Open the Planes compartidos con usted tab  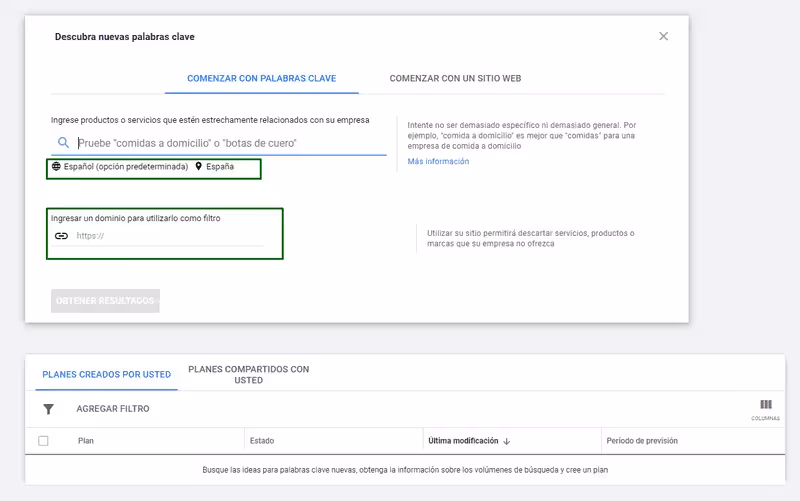248,374
